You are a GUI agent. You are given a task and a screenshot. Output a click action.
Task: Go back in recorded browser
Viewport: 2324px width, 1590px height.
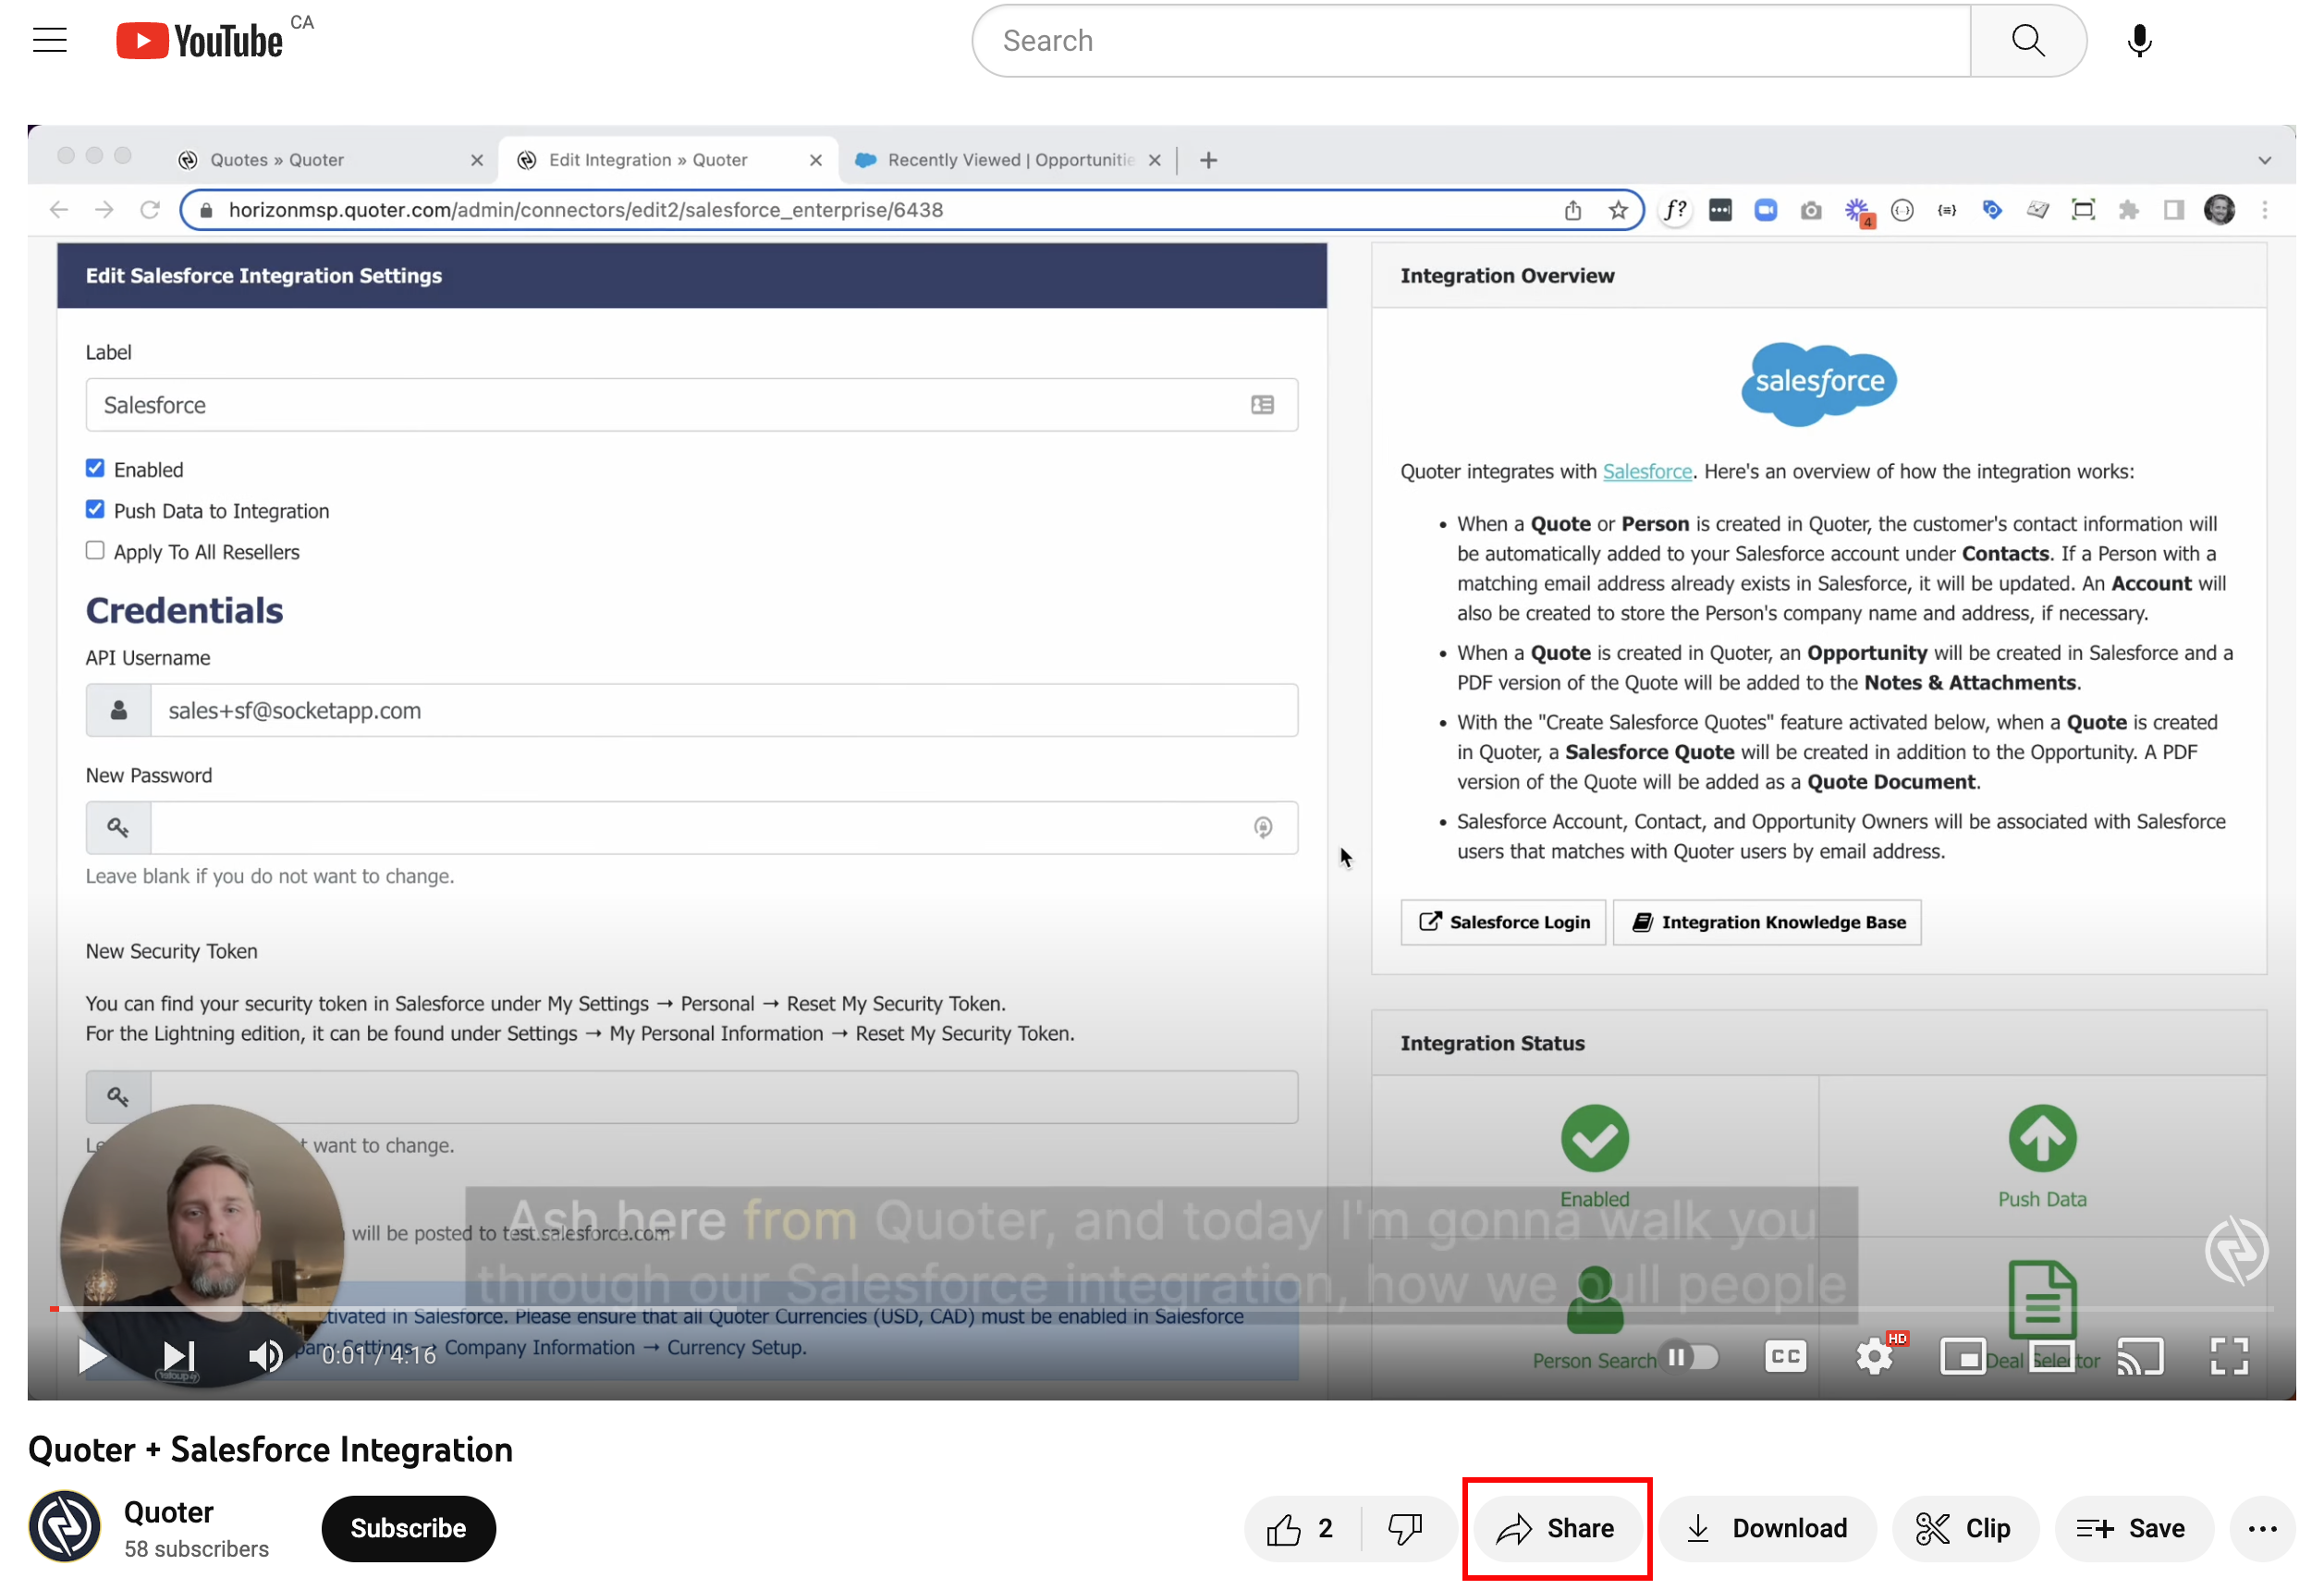point(59,210)
